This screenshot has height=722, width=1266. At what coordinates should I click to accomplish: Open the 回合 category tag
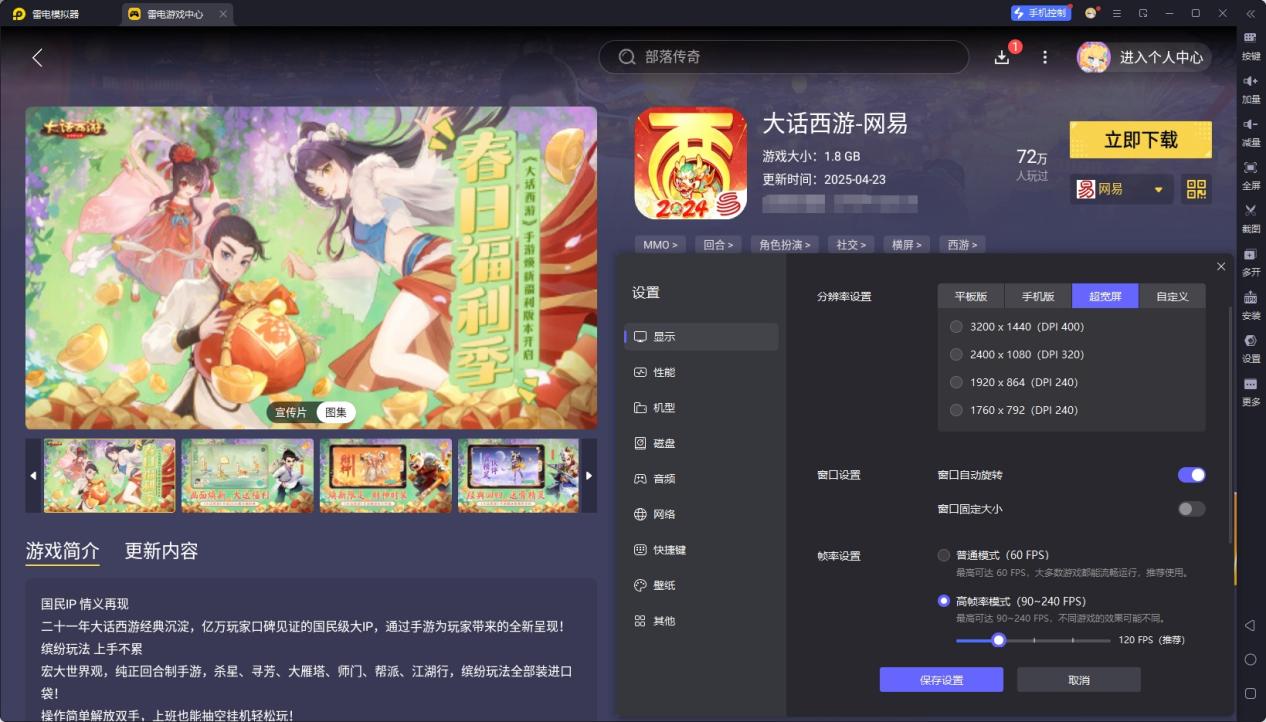[718, 244]
